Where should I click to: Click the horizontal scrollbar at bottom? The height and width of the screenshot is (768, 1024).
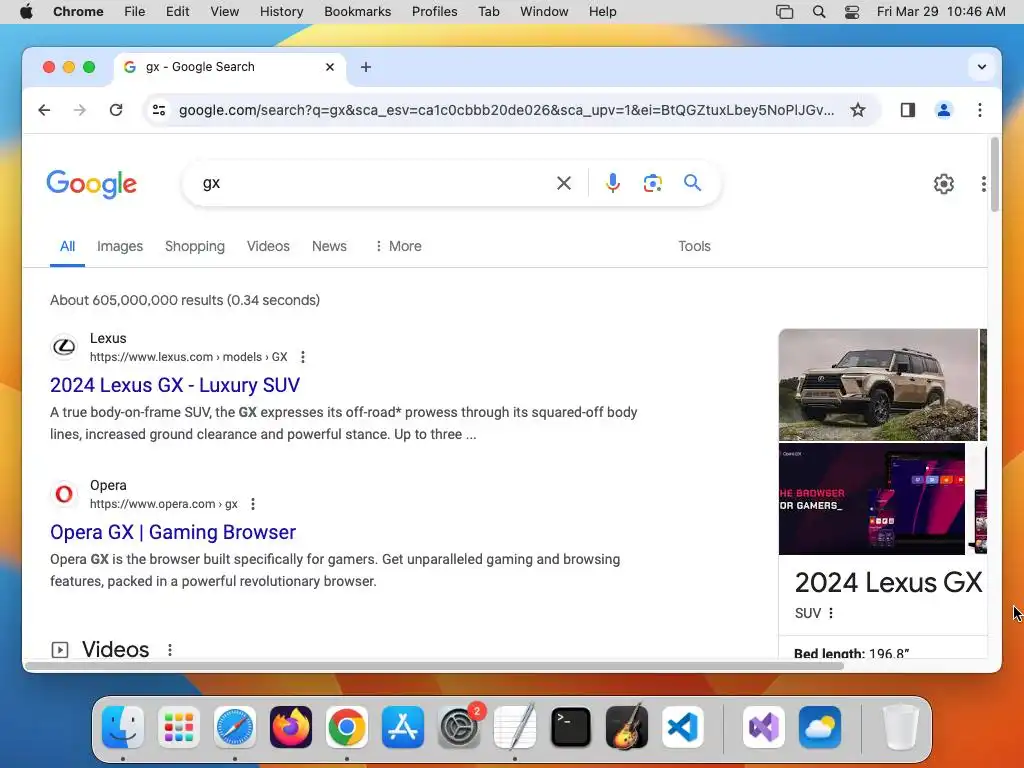[434, 666]
